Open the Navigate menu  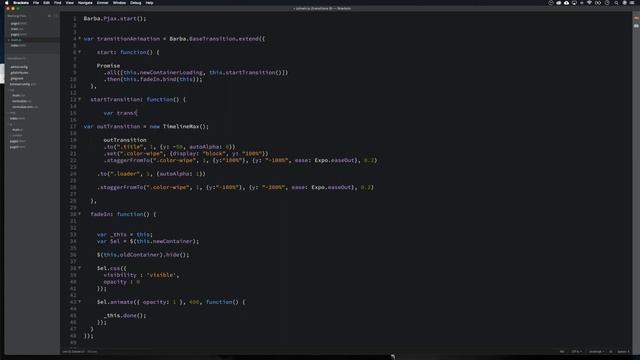(85, 3)
